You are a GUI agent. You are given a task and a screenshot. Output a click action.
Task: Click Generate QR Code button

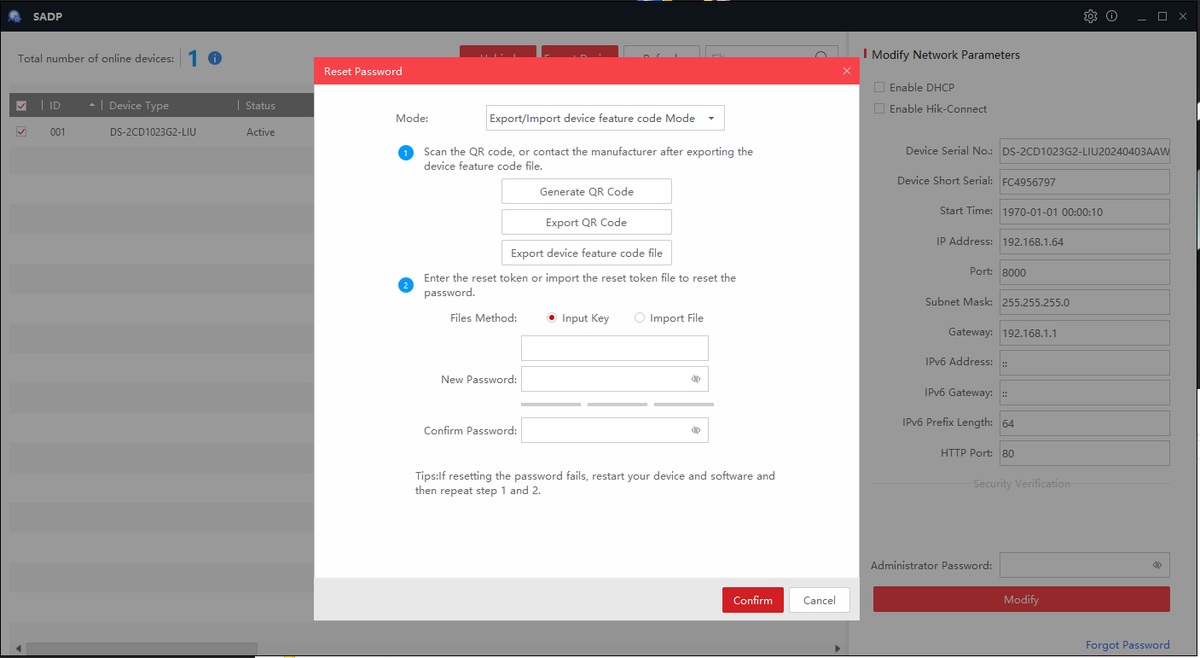(587, 191)
